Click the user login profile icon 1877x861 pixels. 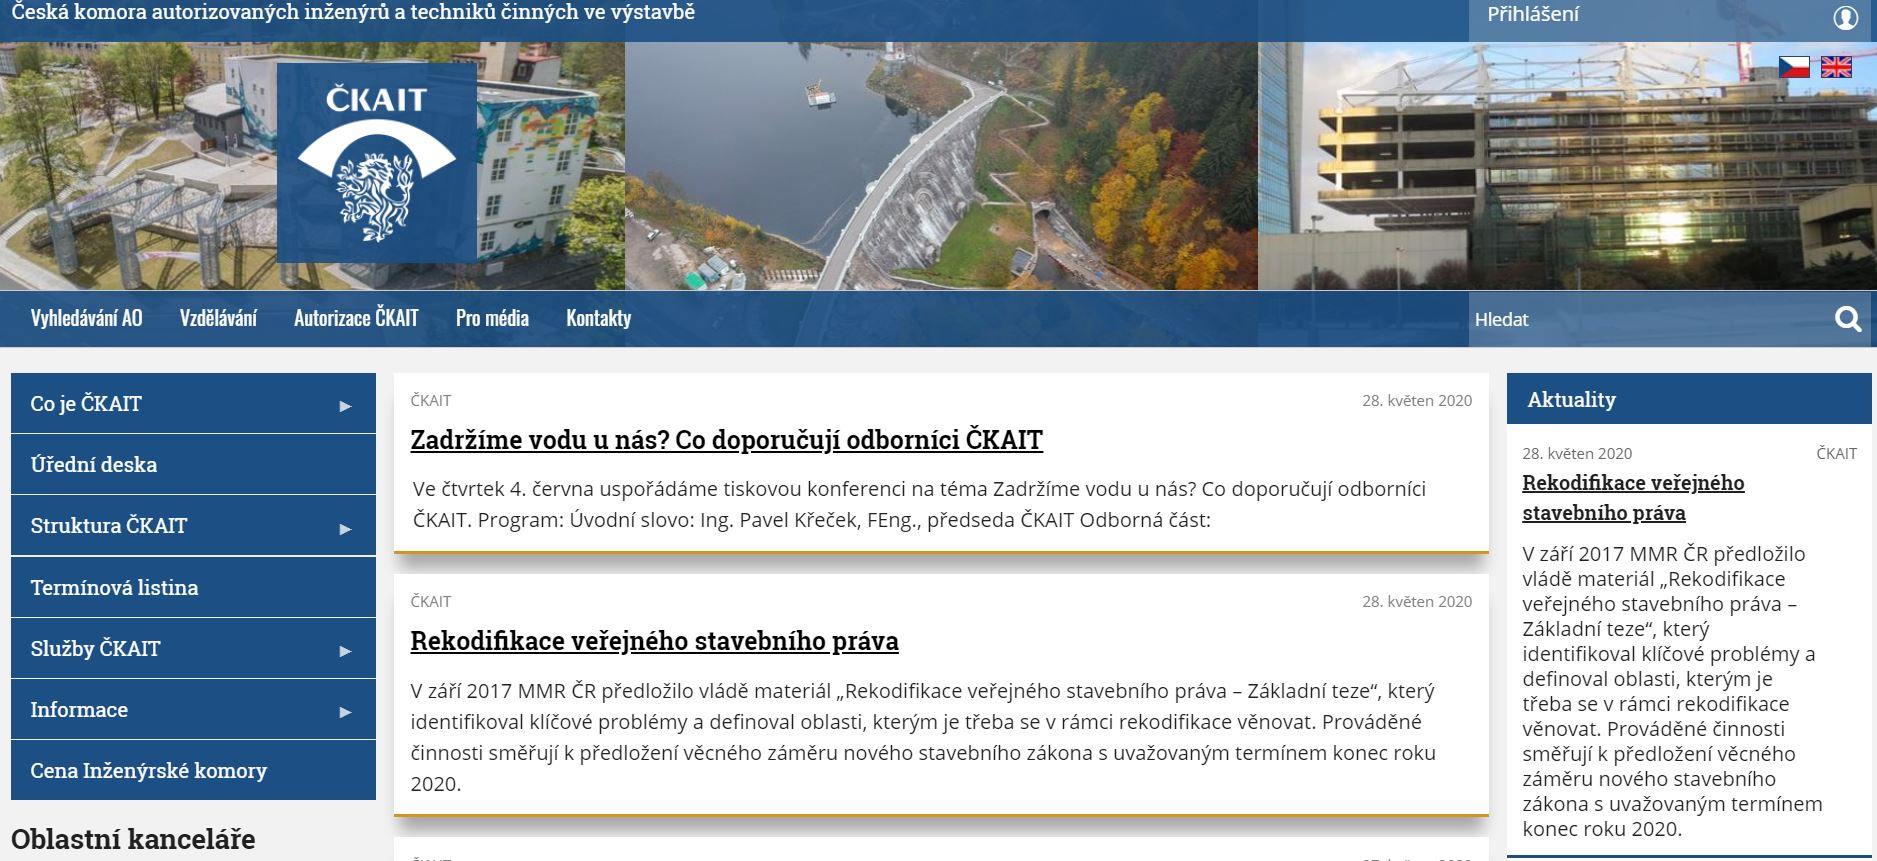(1845, 18)
